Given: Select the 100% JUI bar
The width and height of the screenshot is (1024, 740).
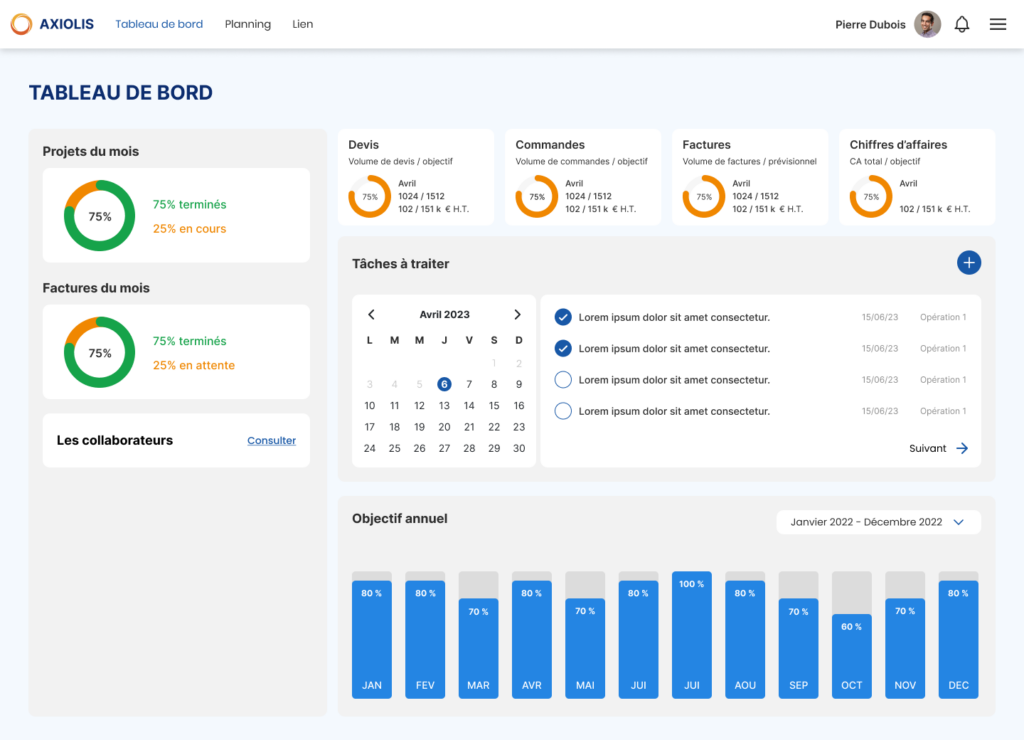Looking at the screenshot, I should click(x=692, y=635).
